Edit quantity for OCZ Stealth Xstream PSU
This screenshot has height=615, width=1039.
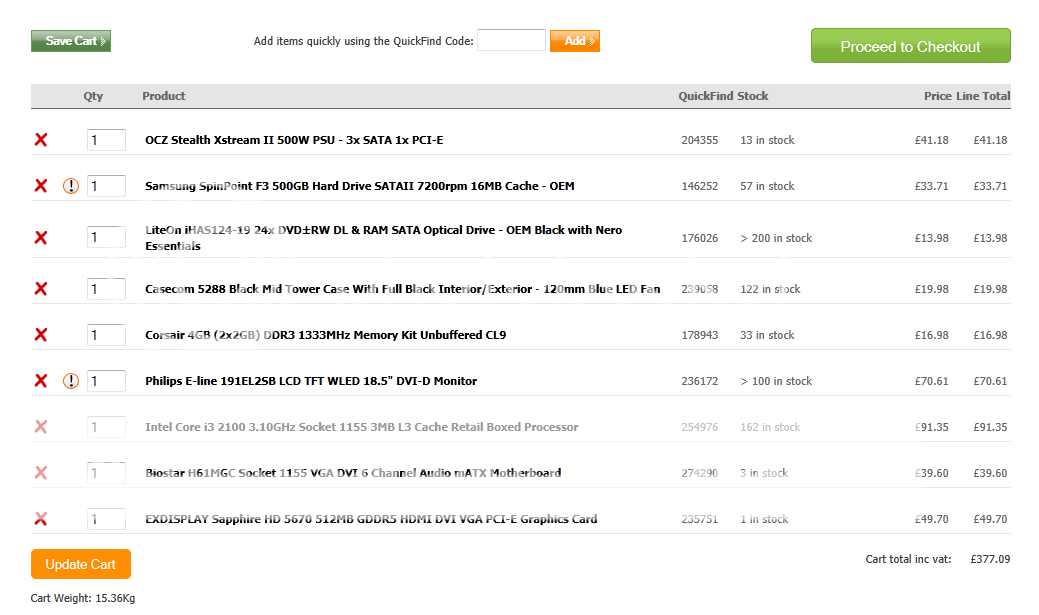tap(106, 140)
